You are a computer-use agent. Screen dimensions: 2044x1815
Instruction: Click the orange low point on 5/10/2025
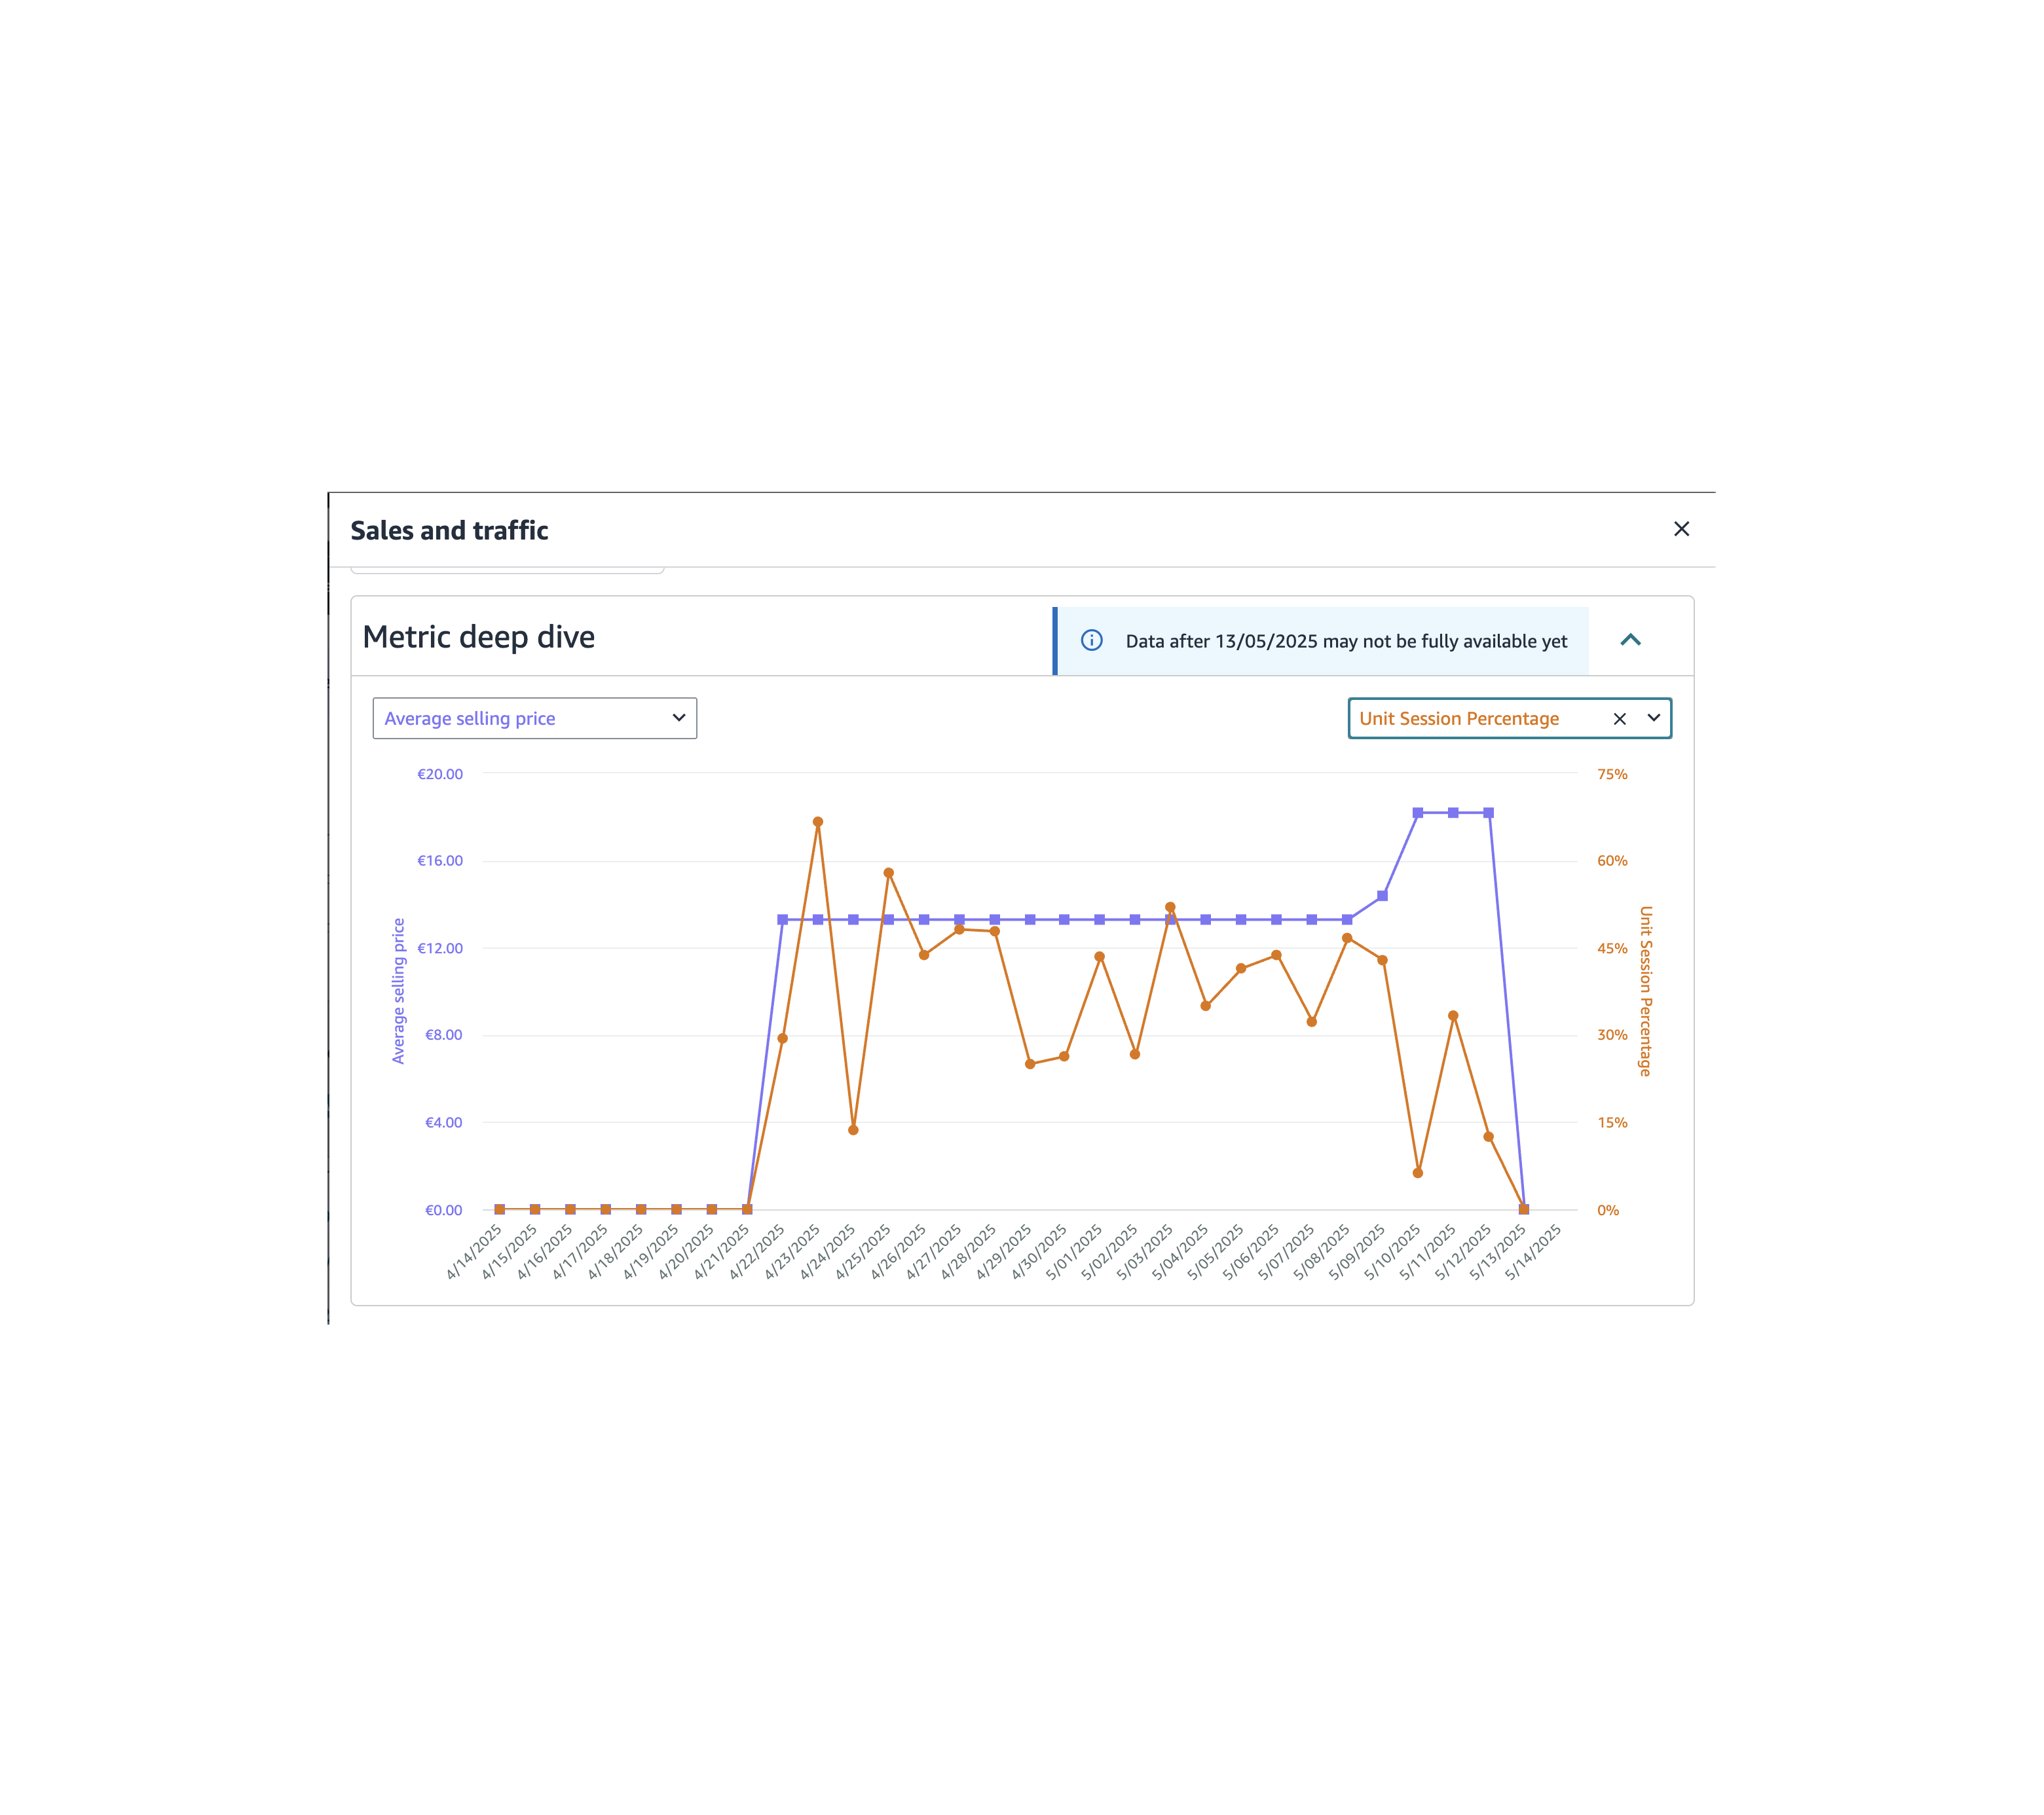[x=1418, y=1173]
